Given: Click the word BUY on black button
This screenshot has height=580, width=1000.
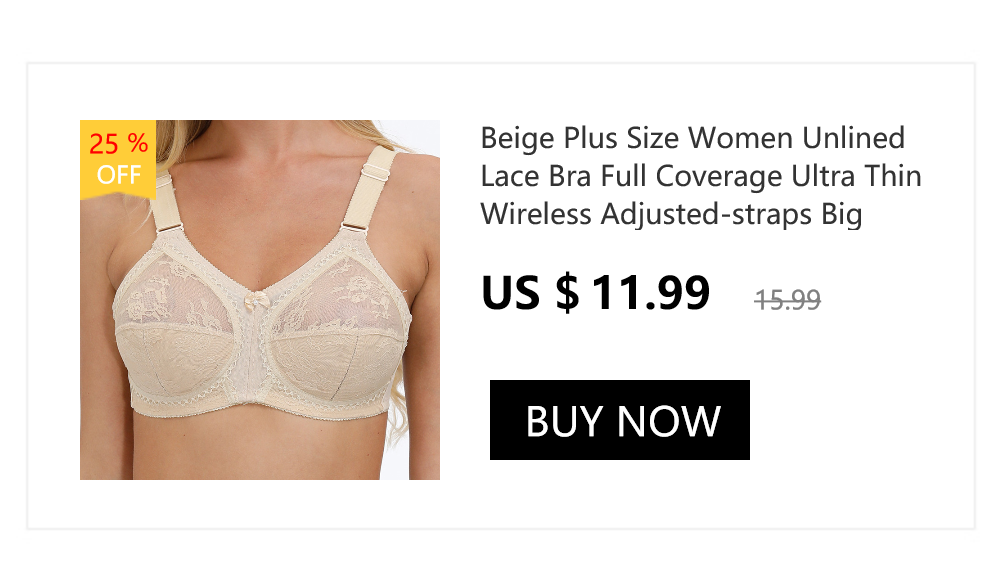Looking at the screenshot, I should click(x=564, y=421).
